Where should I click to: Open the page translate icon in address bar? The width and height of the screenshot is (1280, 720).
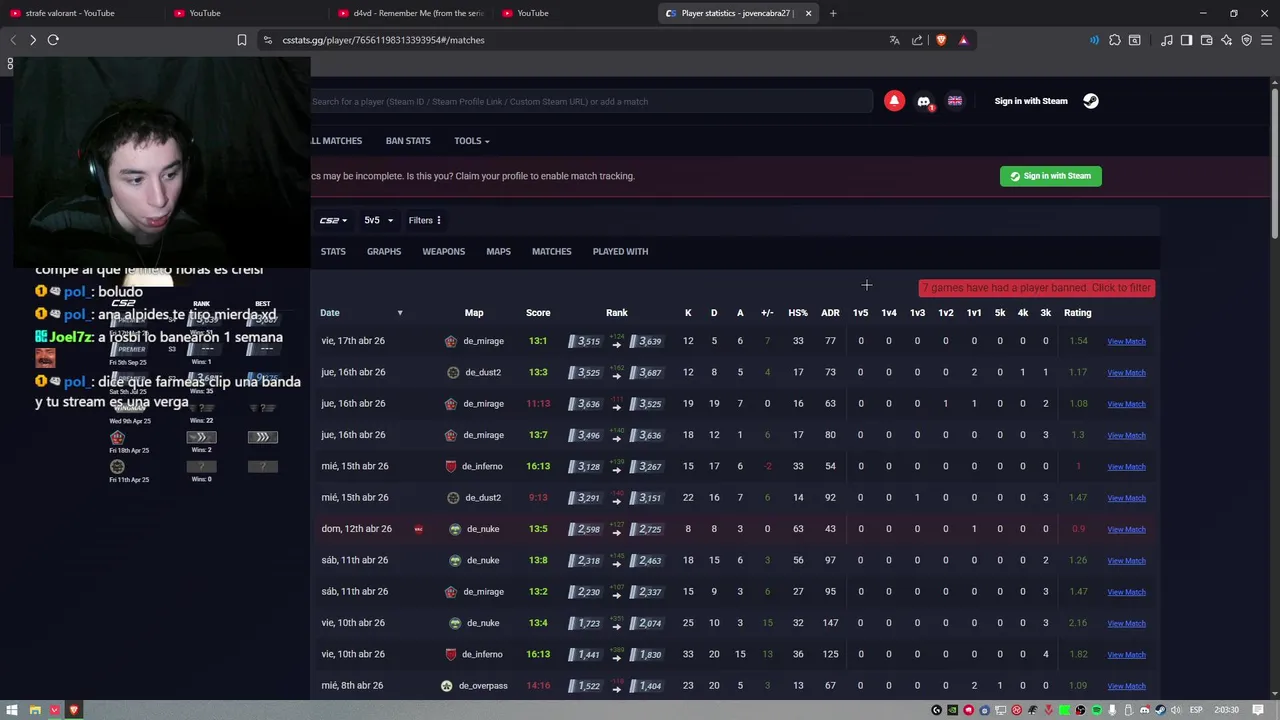pos(894,40)
